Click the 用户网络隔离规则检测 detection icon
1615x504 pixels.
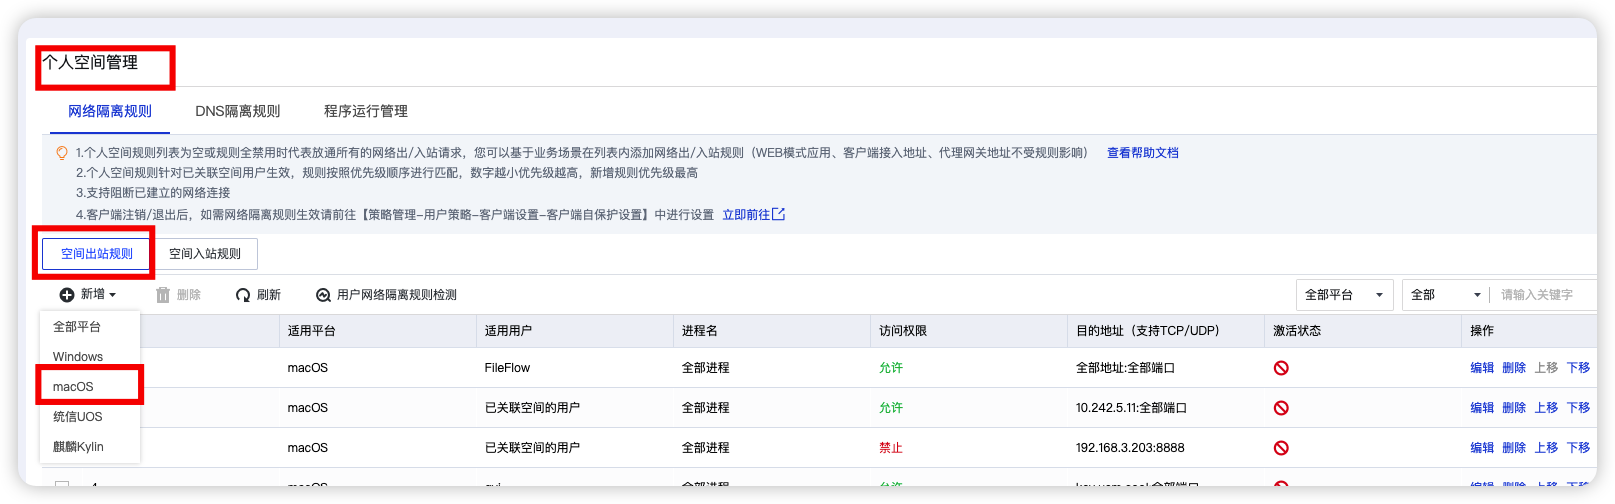click(x=323, y=295)
